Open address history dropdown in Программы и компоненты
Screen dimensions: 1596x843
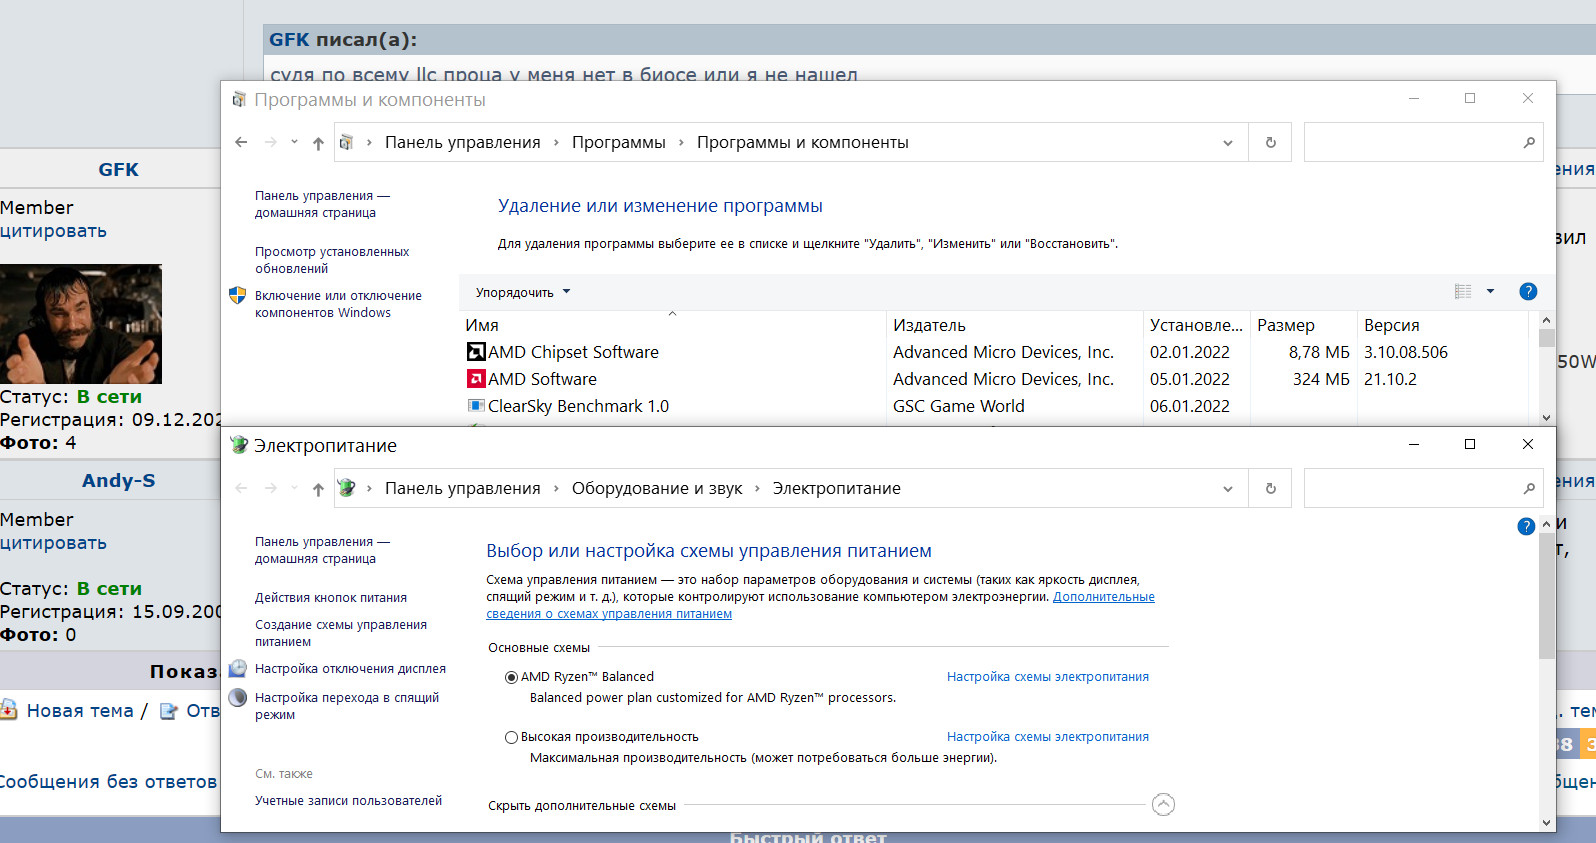coord(1228,143)
